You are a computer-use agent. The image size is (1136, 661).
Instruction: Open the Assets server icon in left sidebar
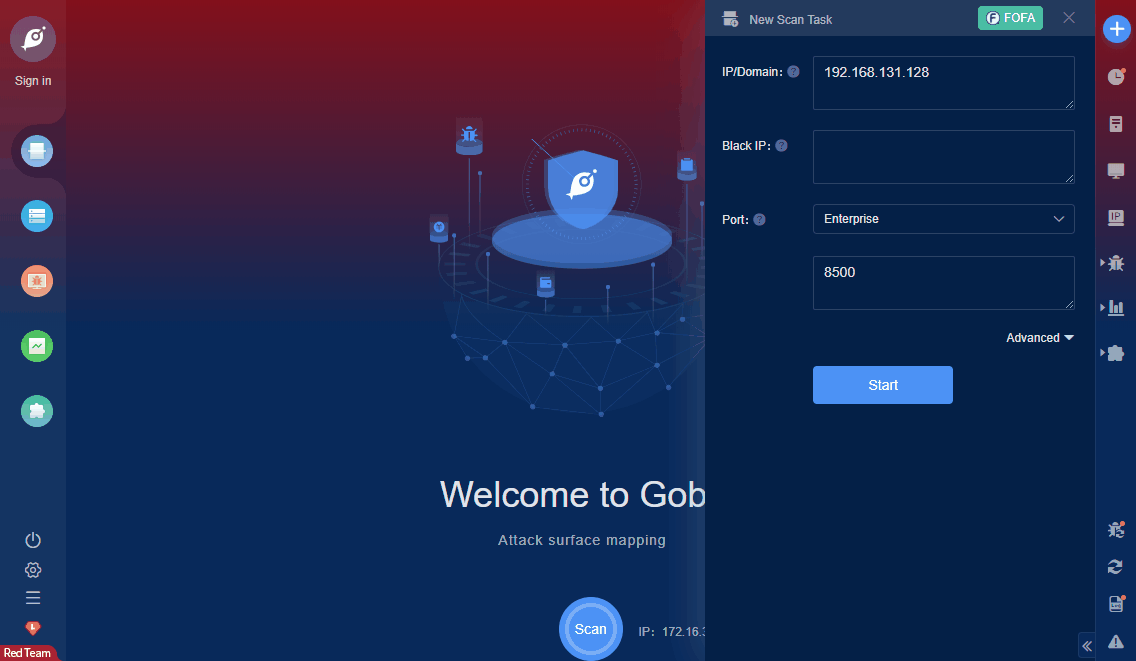(x=37, y=216)
